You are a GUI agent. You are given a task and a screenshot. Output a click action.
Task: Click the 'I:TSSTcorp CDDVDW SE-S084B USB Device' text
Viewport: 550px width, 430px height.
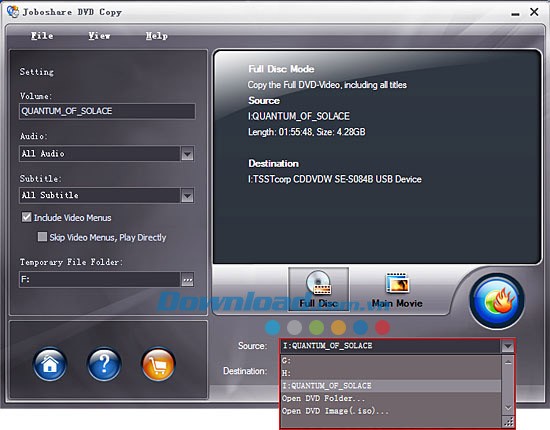(335, 179)
